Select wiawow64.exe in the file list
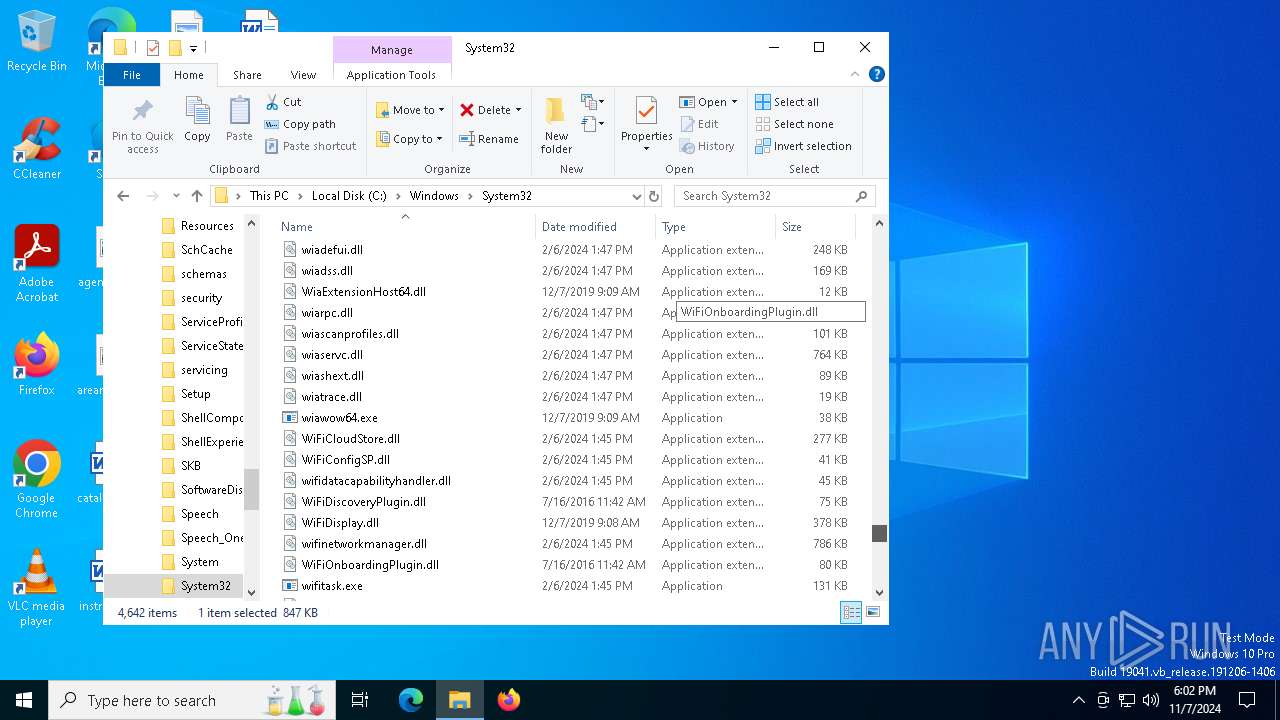This screenshot has height=720, width=1280. tap(339, 418)
